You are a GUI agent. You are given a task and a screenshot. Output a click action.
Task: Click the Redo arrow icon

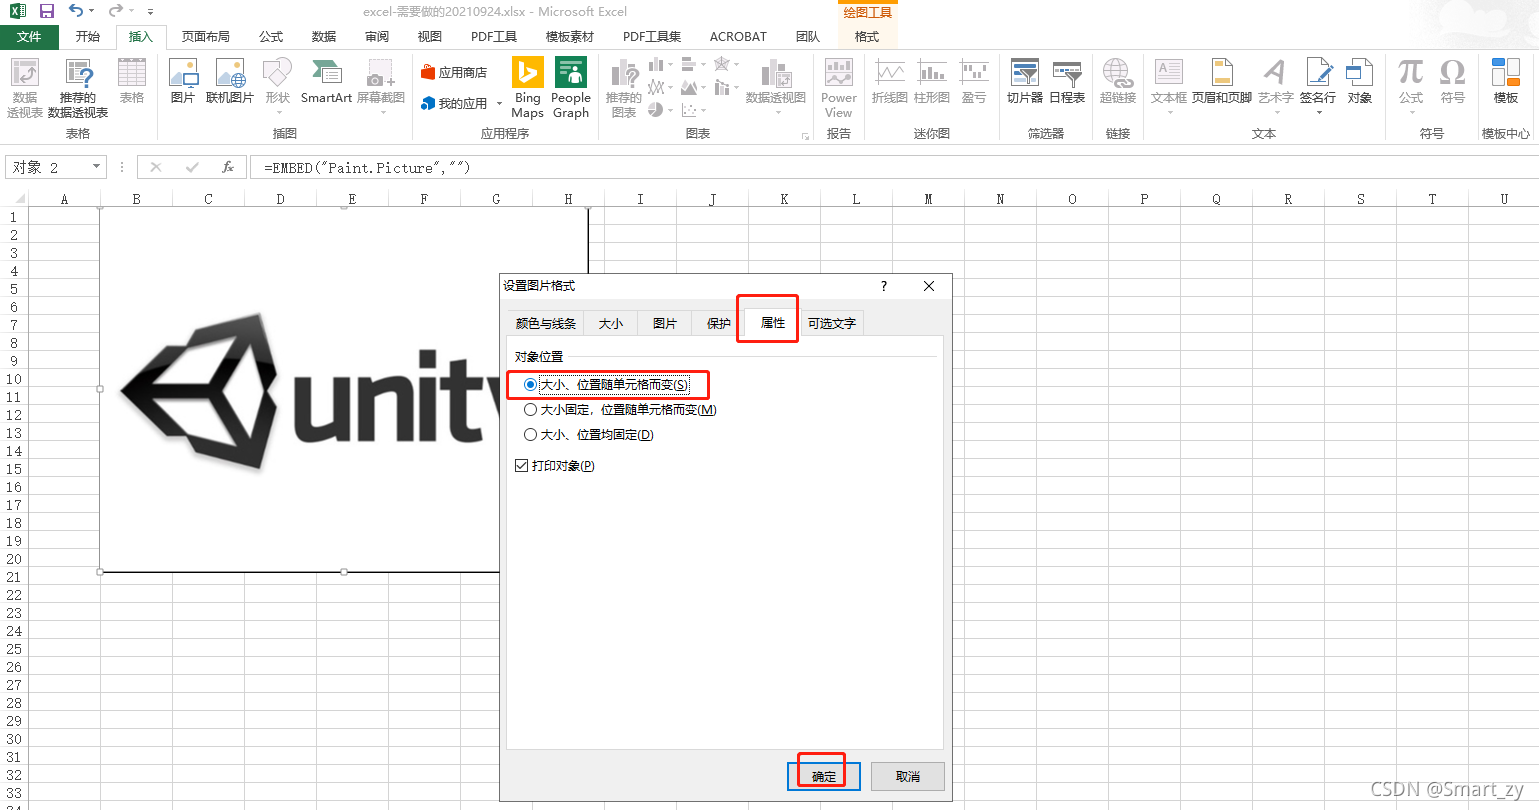(116, 11)
